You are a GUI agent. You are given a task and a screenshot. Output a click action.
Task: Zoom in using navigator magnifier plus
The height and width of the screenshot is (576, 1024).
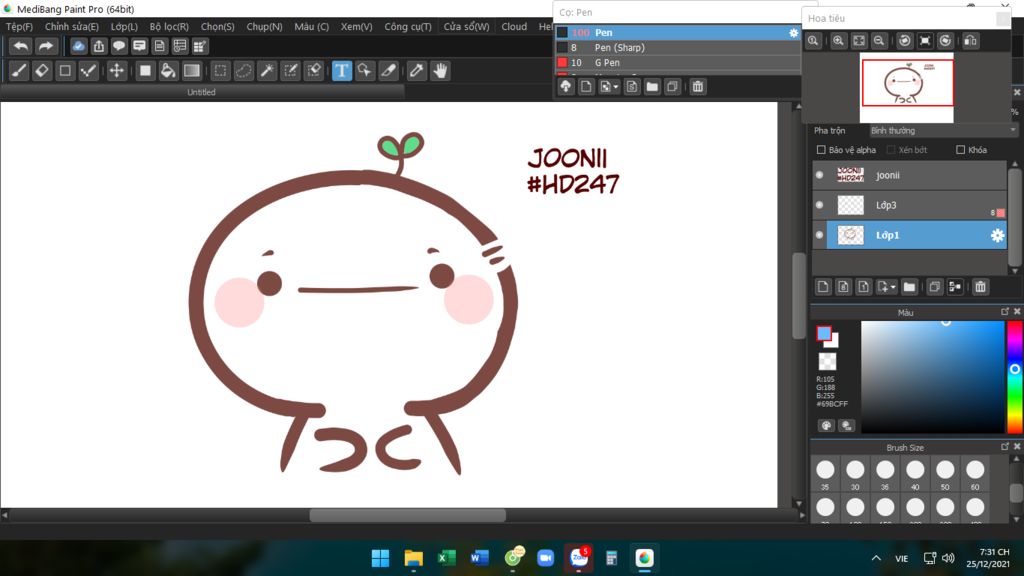click(839, 40)
